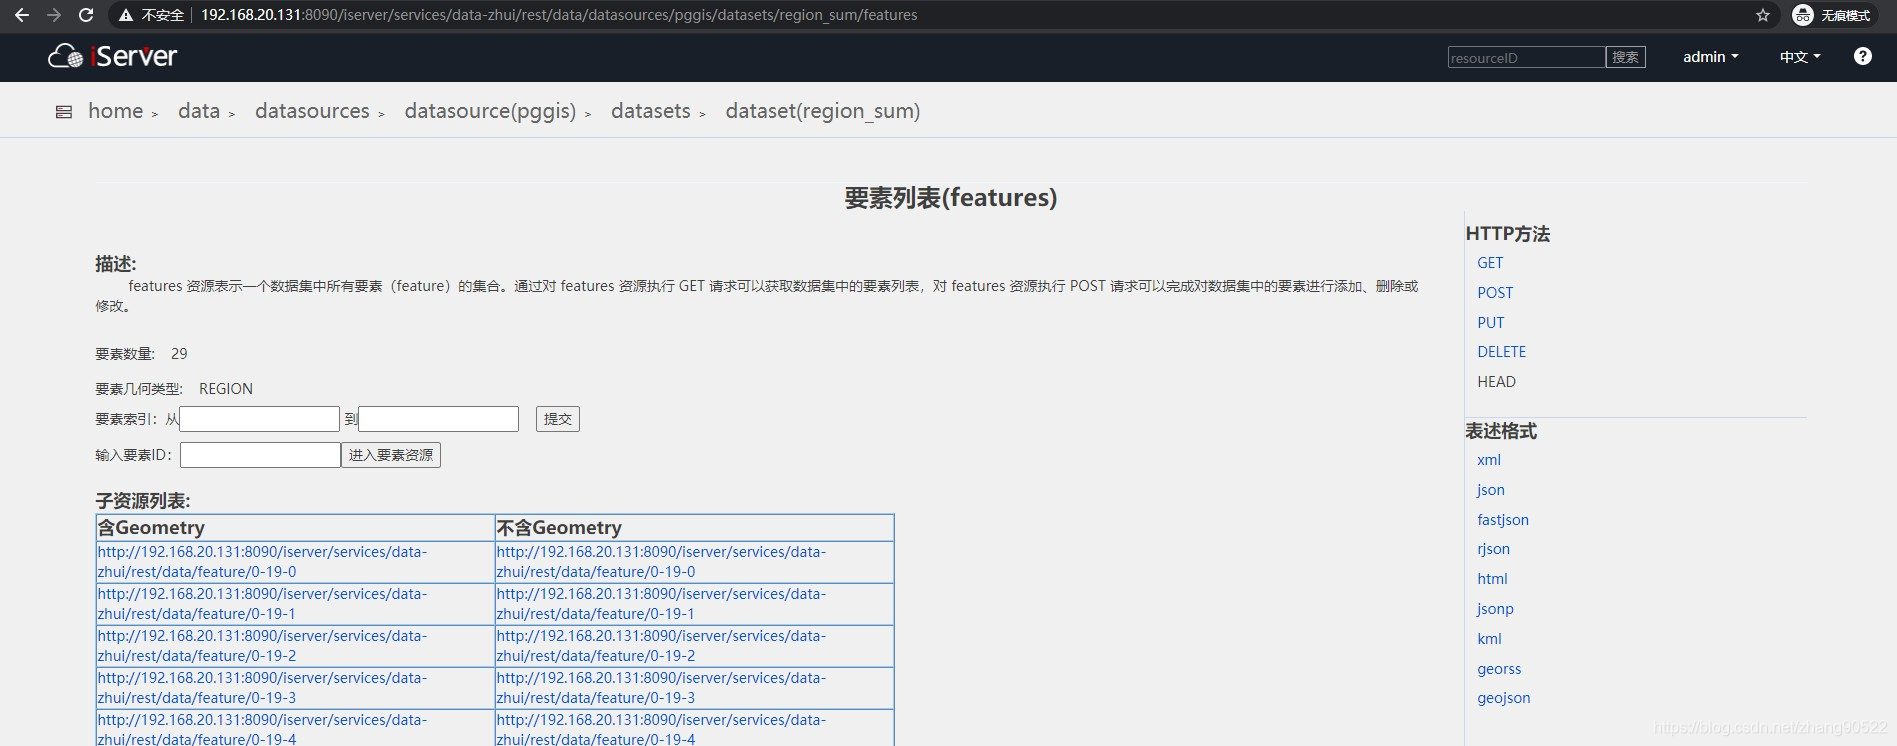Click the HEAD HTTP method text
Viewport: 1897px width, 746px height.
tap(1496, 382)
